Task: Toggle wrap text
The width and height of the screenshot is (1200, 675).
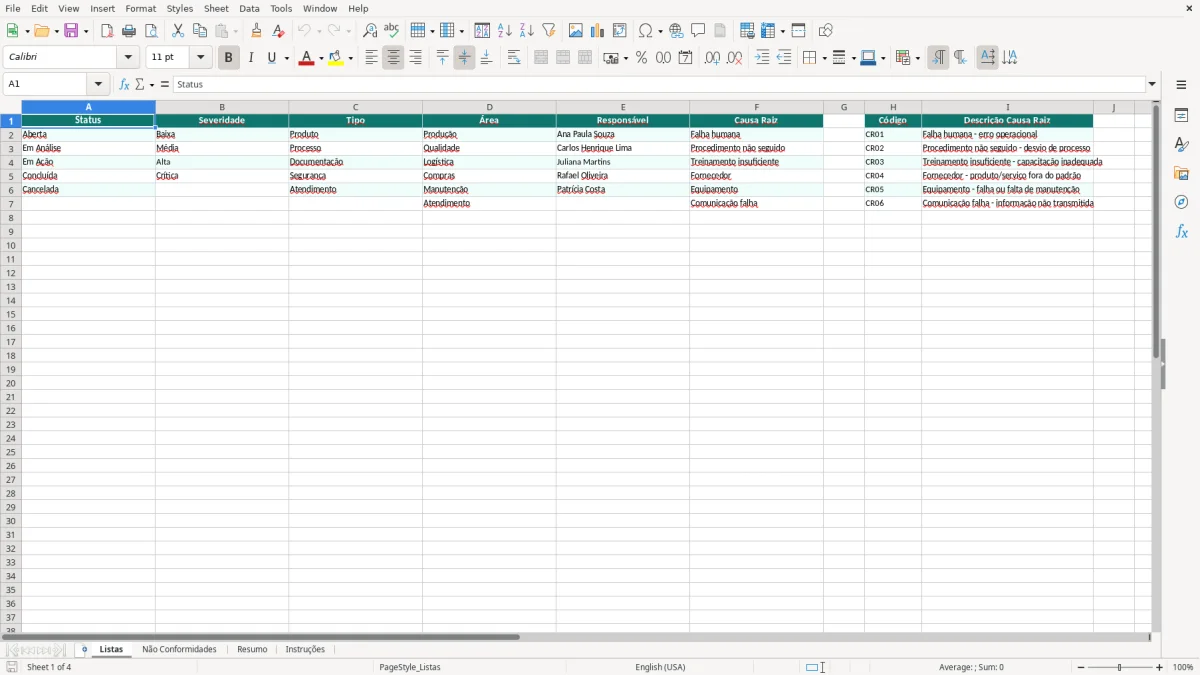Action: [x=514, y=58]
